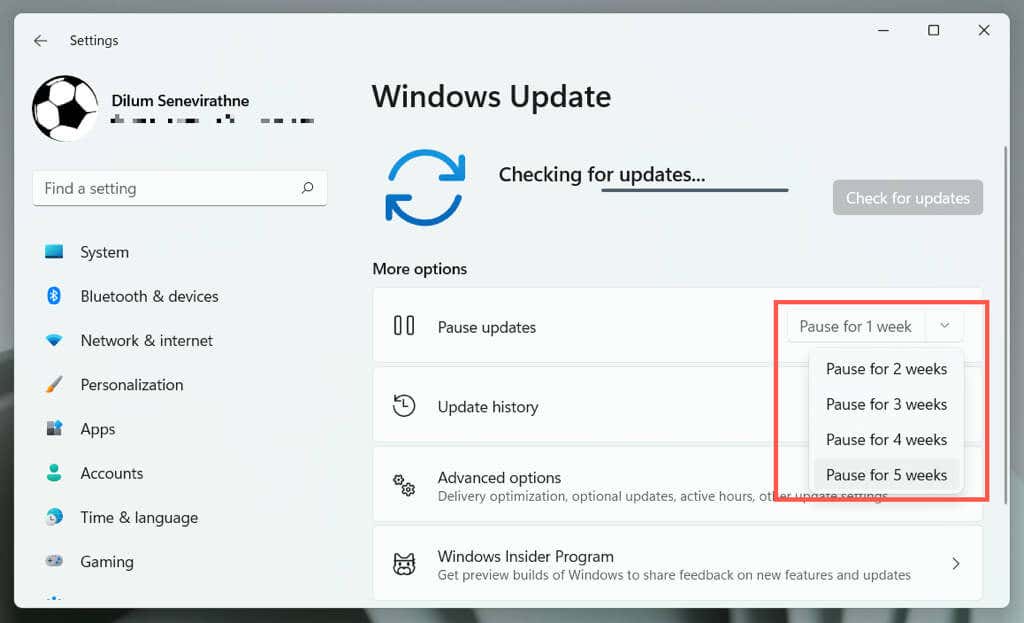Select the Gaming Xbox icon
Viewport: 1024px width, 623px height.
(x=58, y=562)
